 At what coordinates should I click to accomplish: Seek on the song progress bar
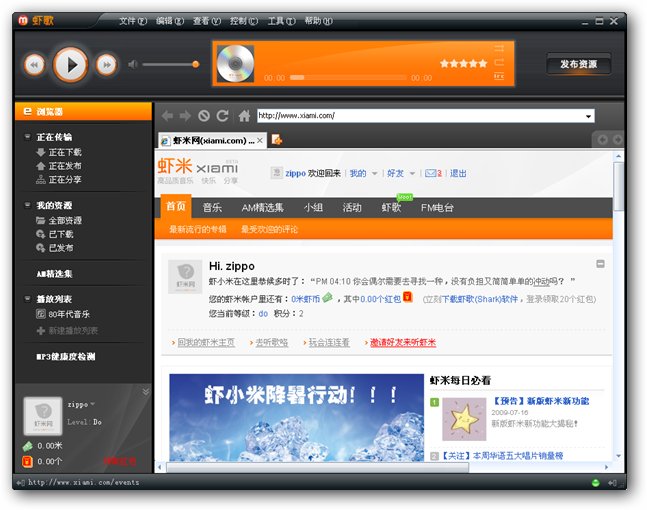tap(348, 78)
